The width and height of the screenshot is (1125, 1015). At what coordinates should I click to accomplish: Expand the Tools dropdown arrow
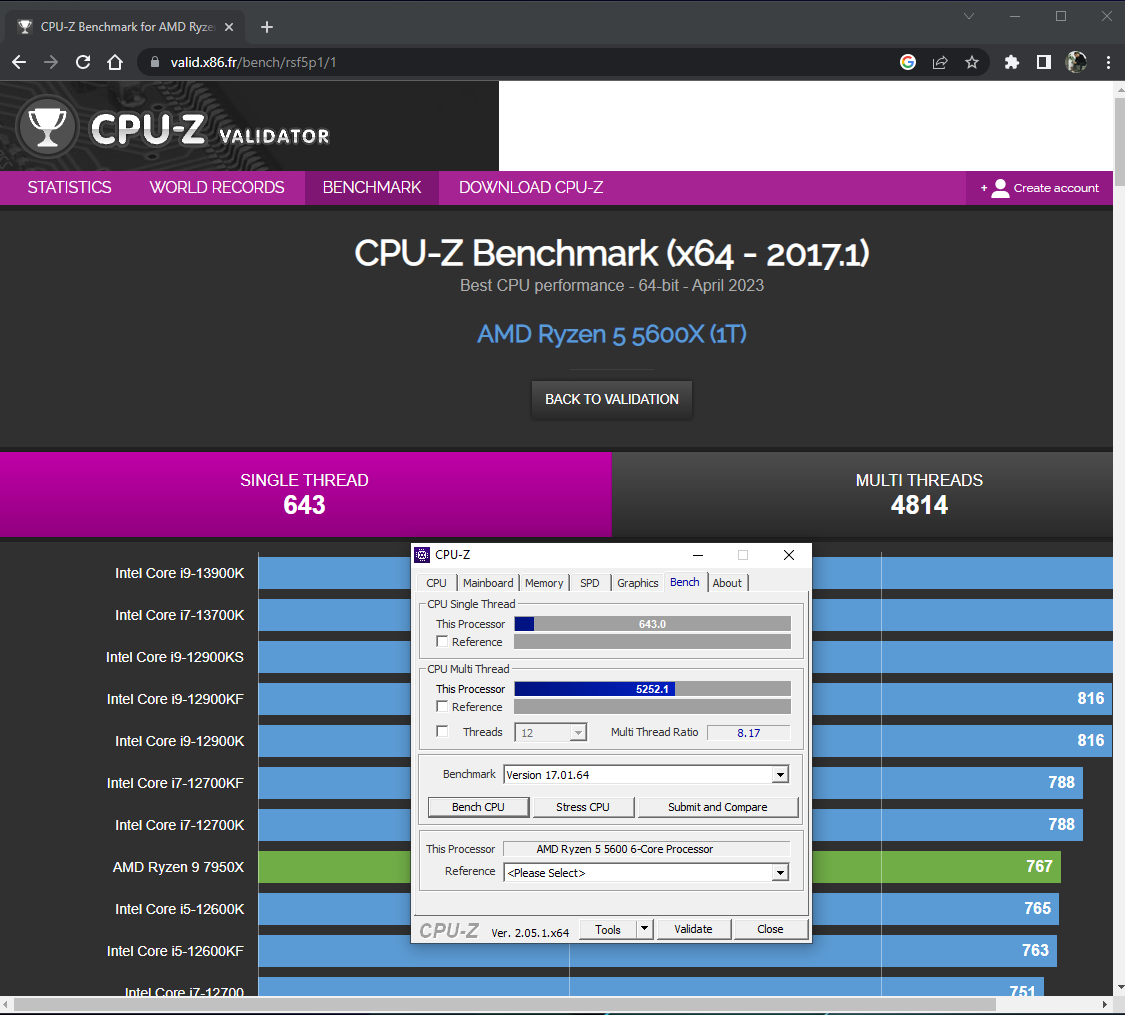tap(644, 929)
